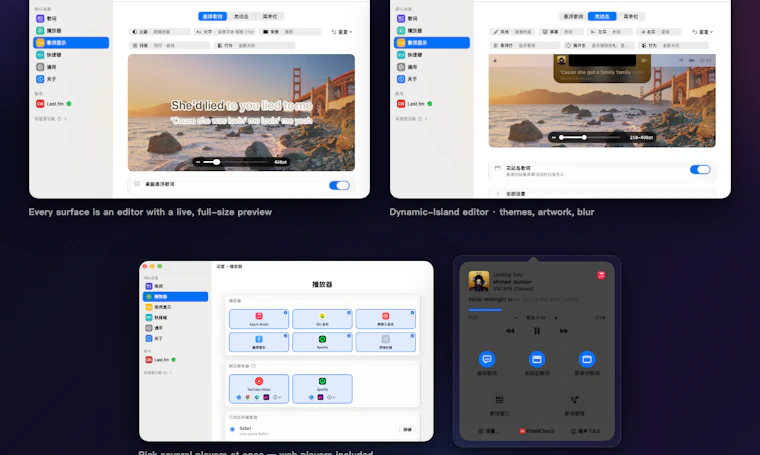Select 灵动岛 tab in Dynamic Island window
The image size is (760, 455).
(602, 16)
